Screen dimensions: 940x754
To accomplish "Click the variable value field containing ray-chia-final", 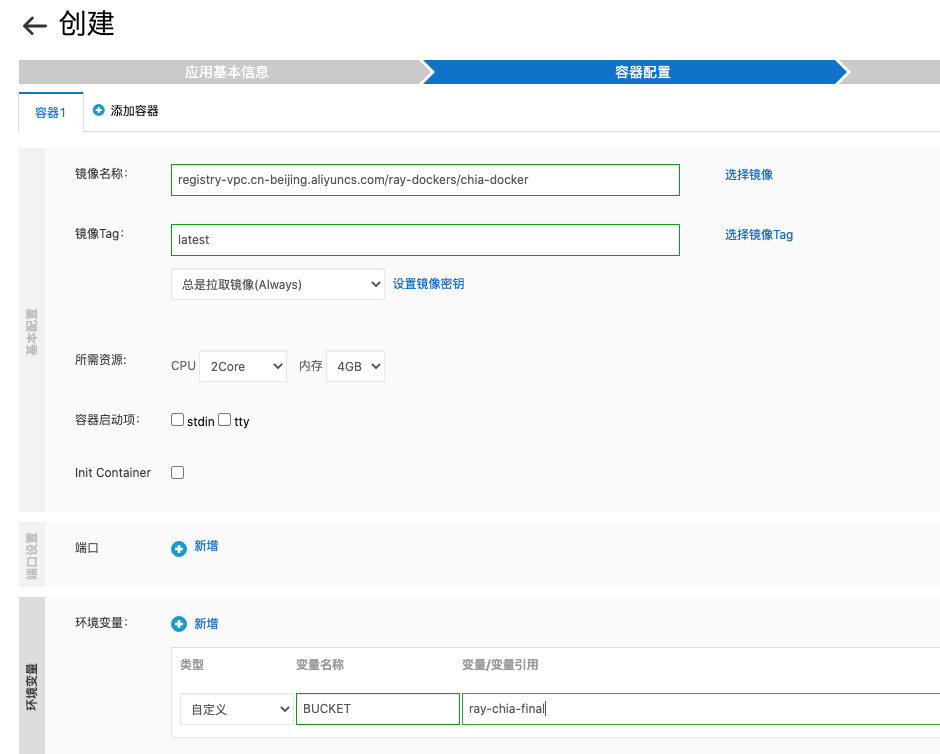I will coord(700,709).
